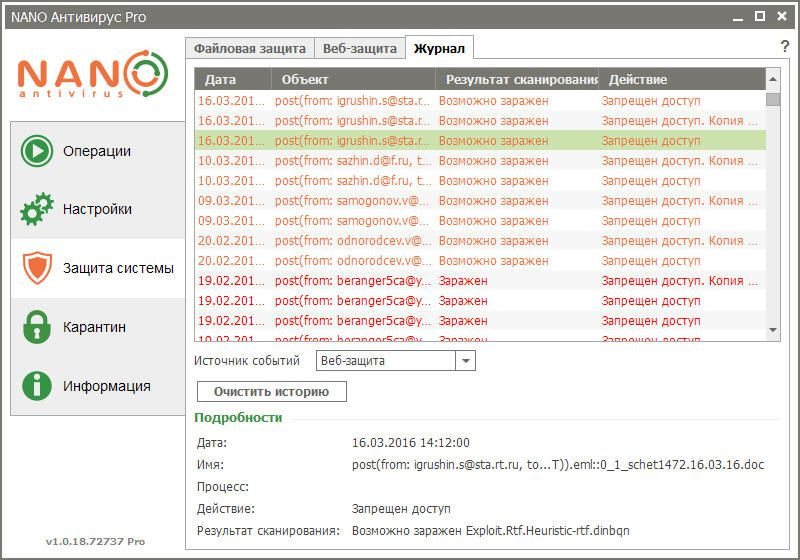This screenshot has width=800, height=560.
Task: Sort log by the Дата column header
Action: [x=233, y=80]
